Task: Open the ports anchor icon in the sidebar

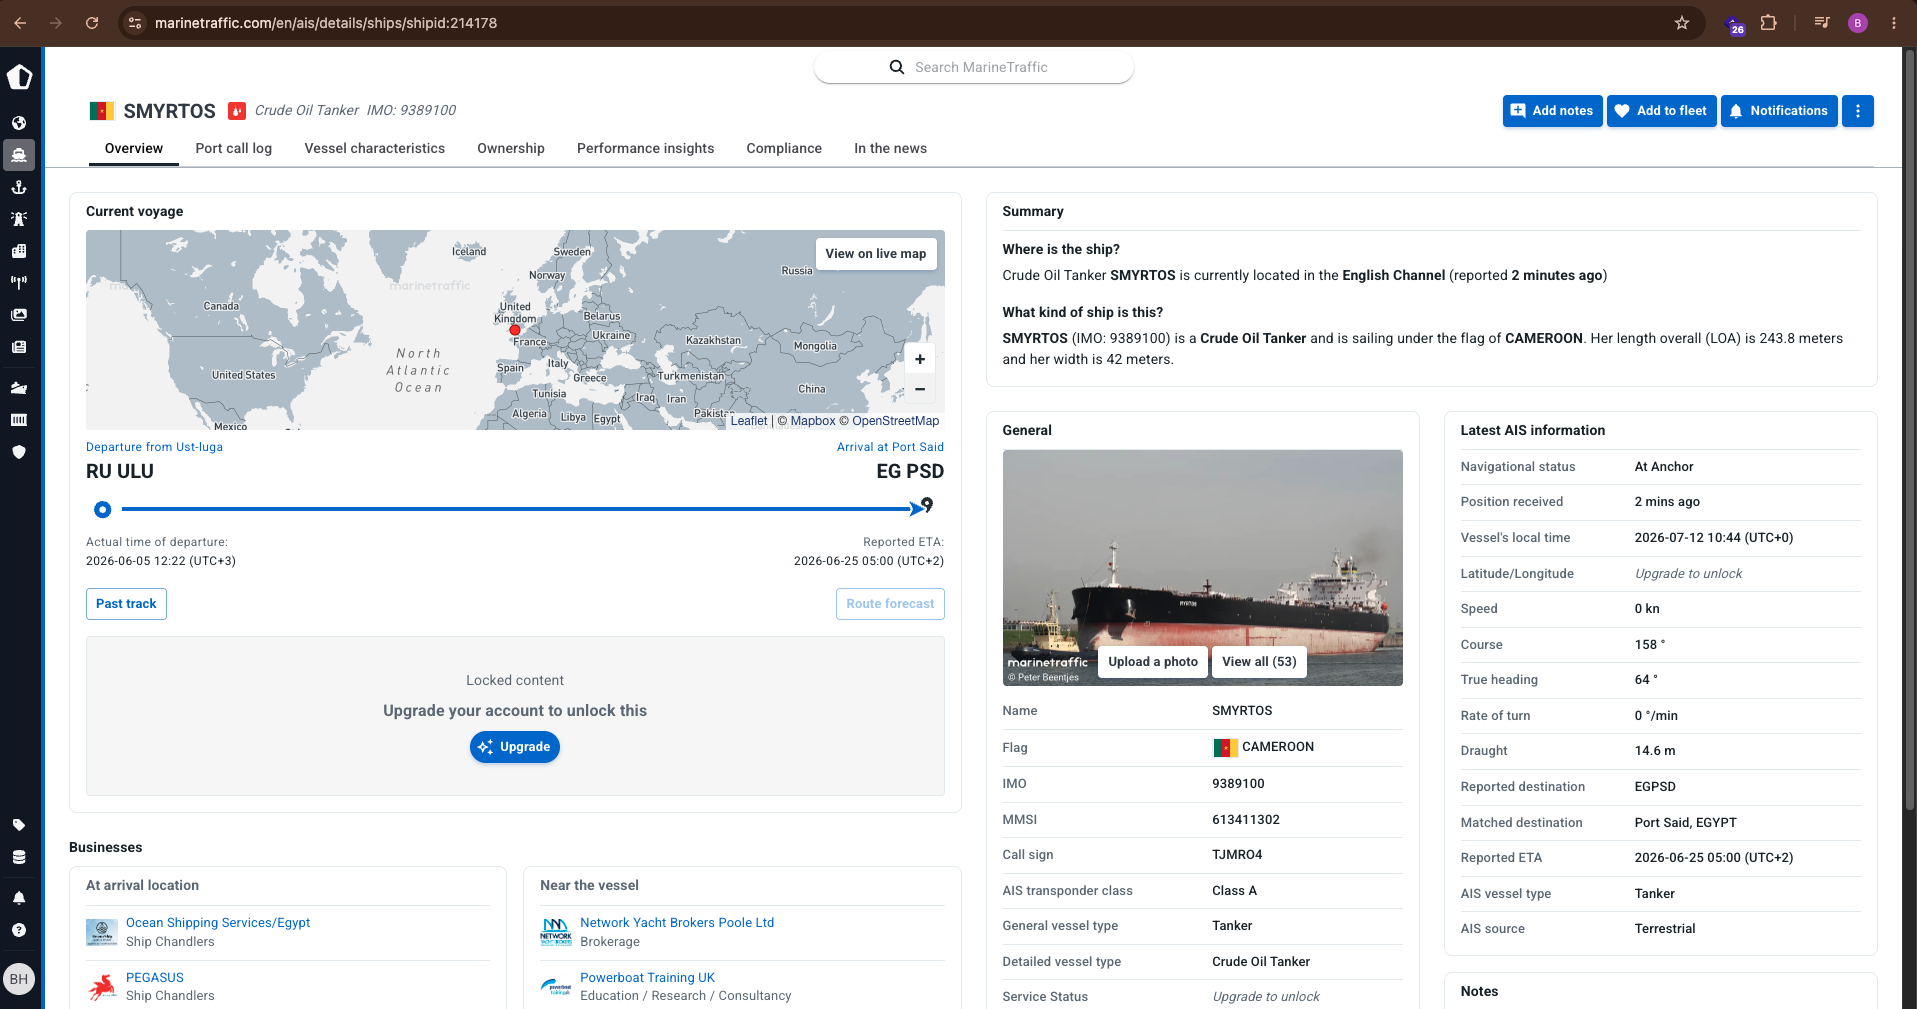Action: tap(19, 187)
